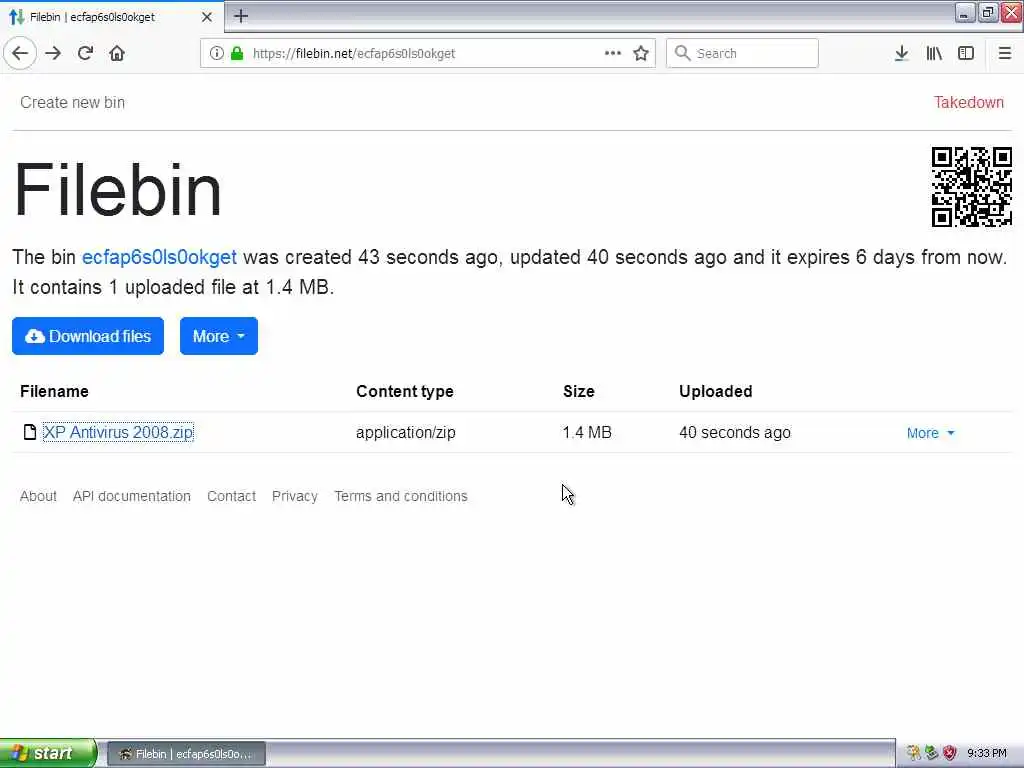Viewport: 1024px width, 768px height.
Task: Open the Privacy footer link
Action: click(295, 496)
